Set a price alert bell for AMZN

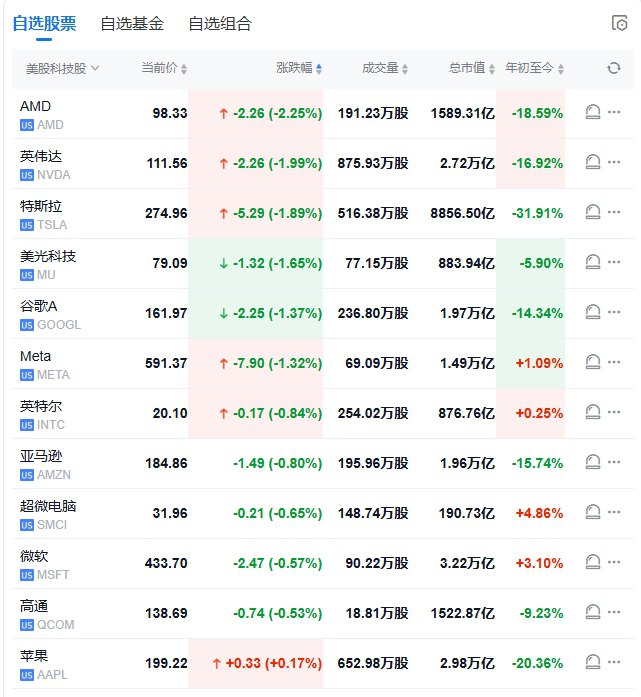click(x=593, y=462)
